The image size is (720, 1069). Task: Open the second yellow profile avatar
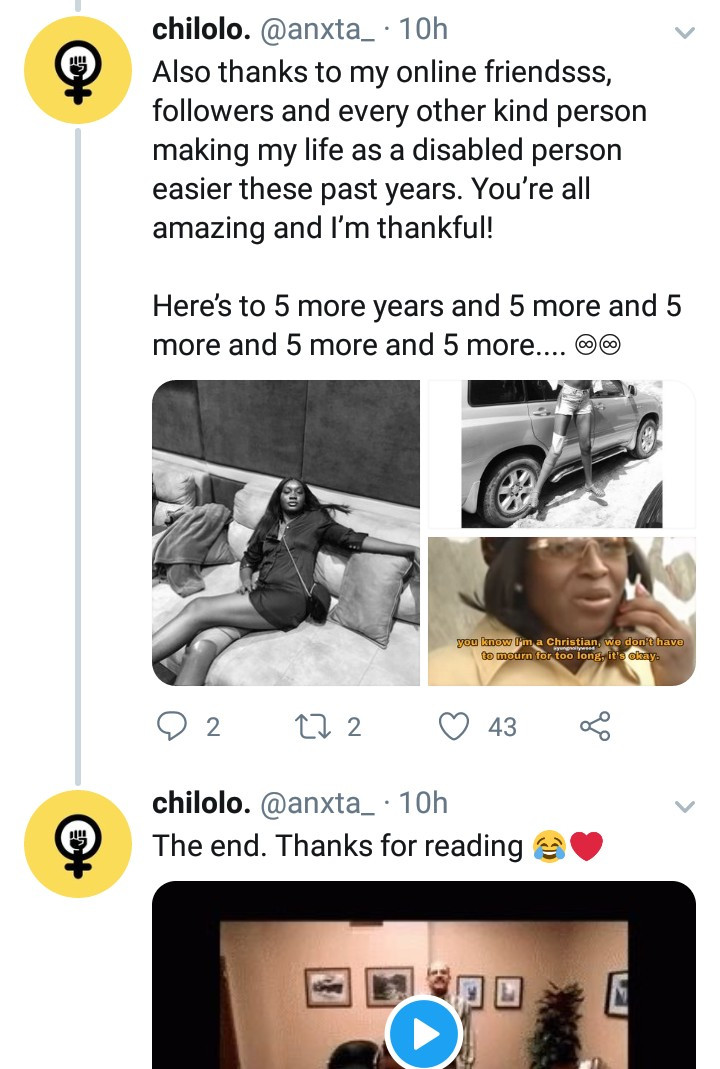[78, 843]
